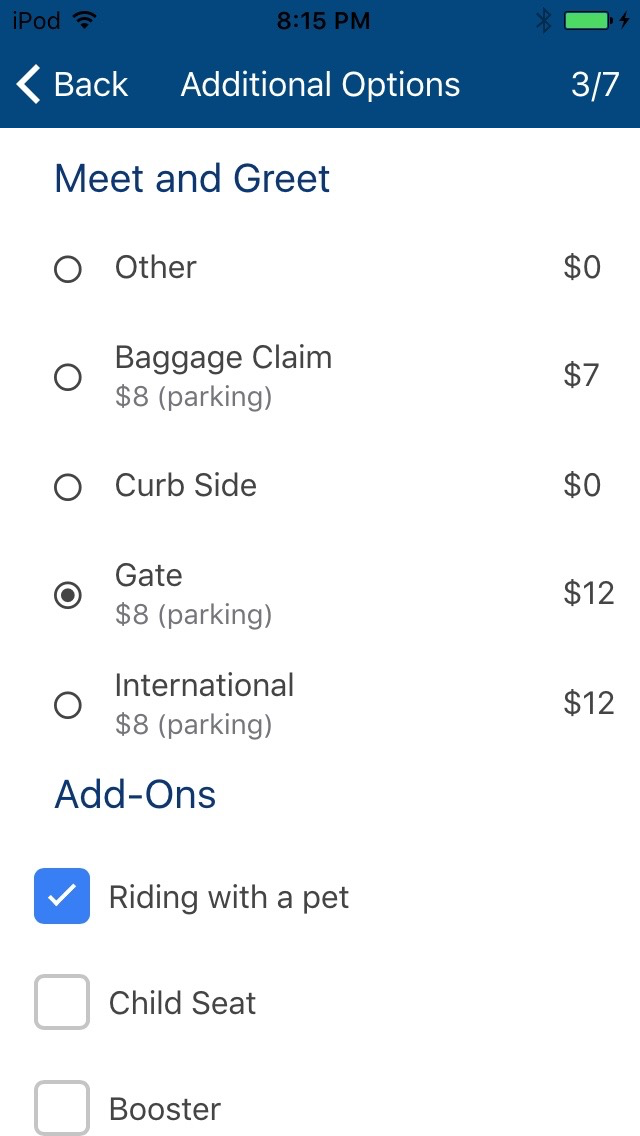Image resolution: width=640 pixels, height=1136 pixels.
Task: Select the Gate radio button
Action: (68, 596)
